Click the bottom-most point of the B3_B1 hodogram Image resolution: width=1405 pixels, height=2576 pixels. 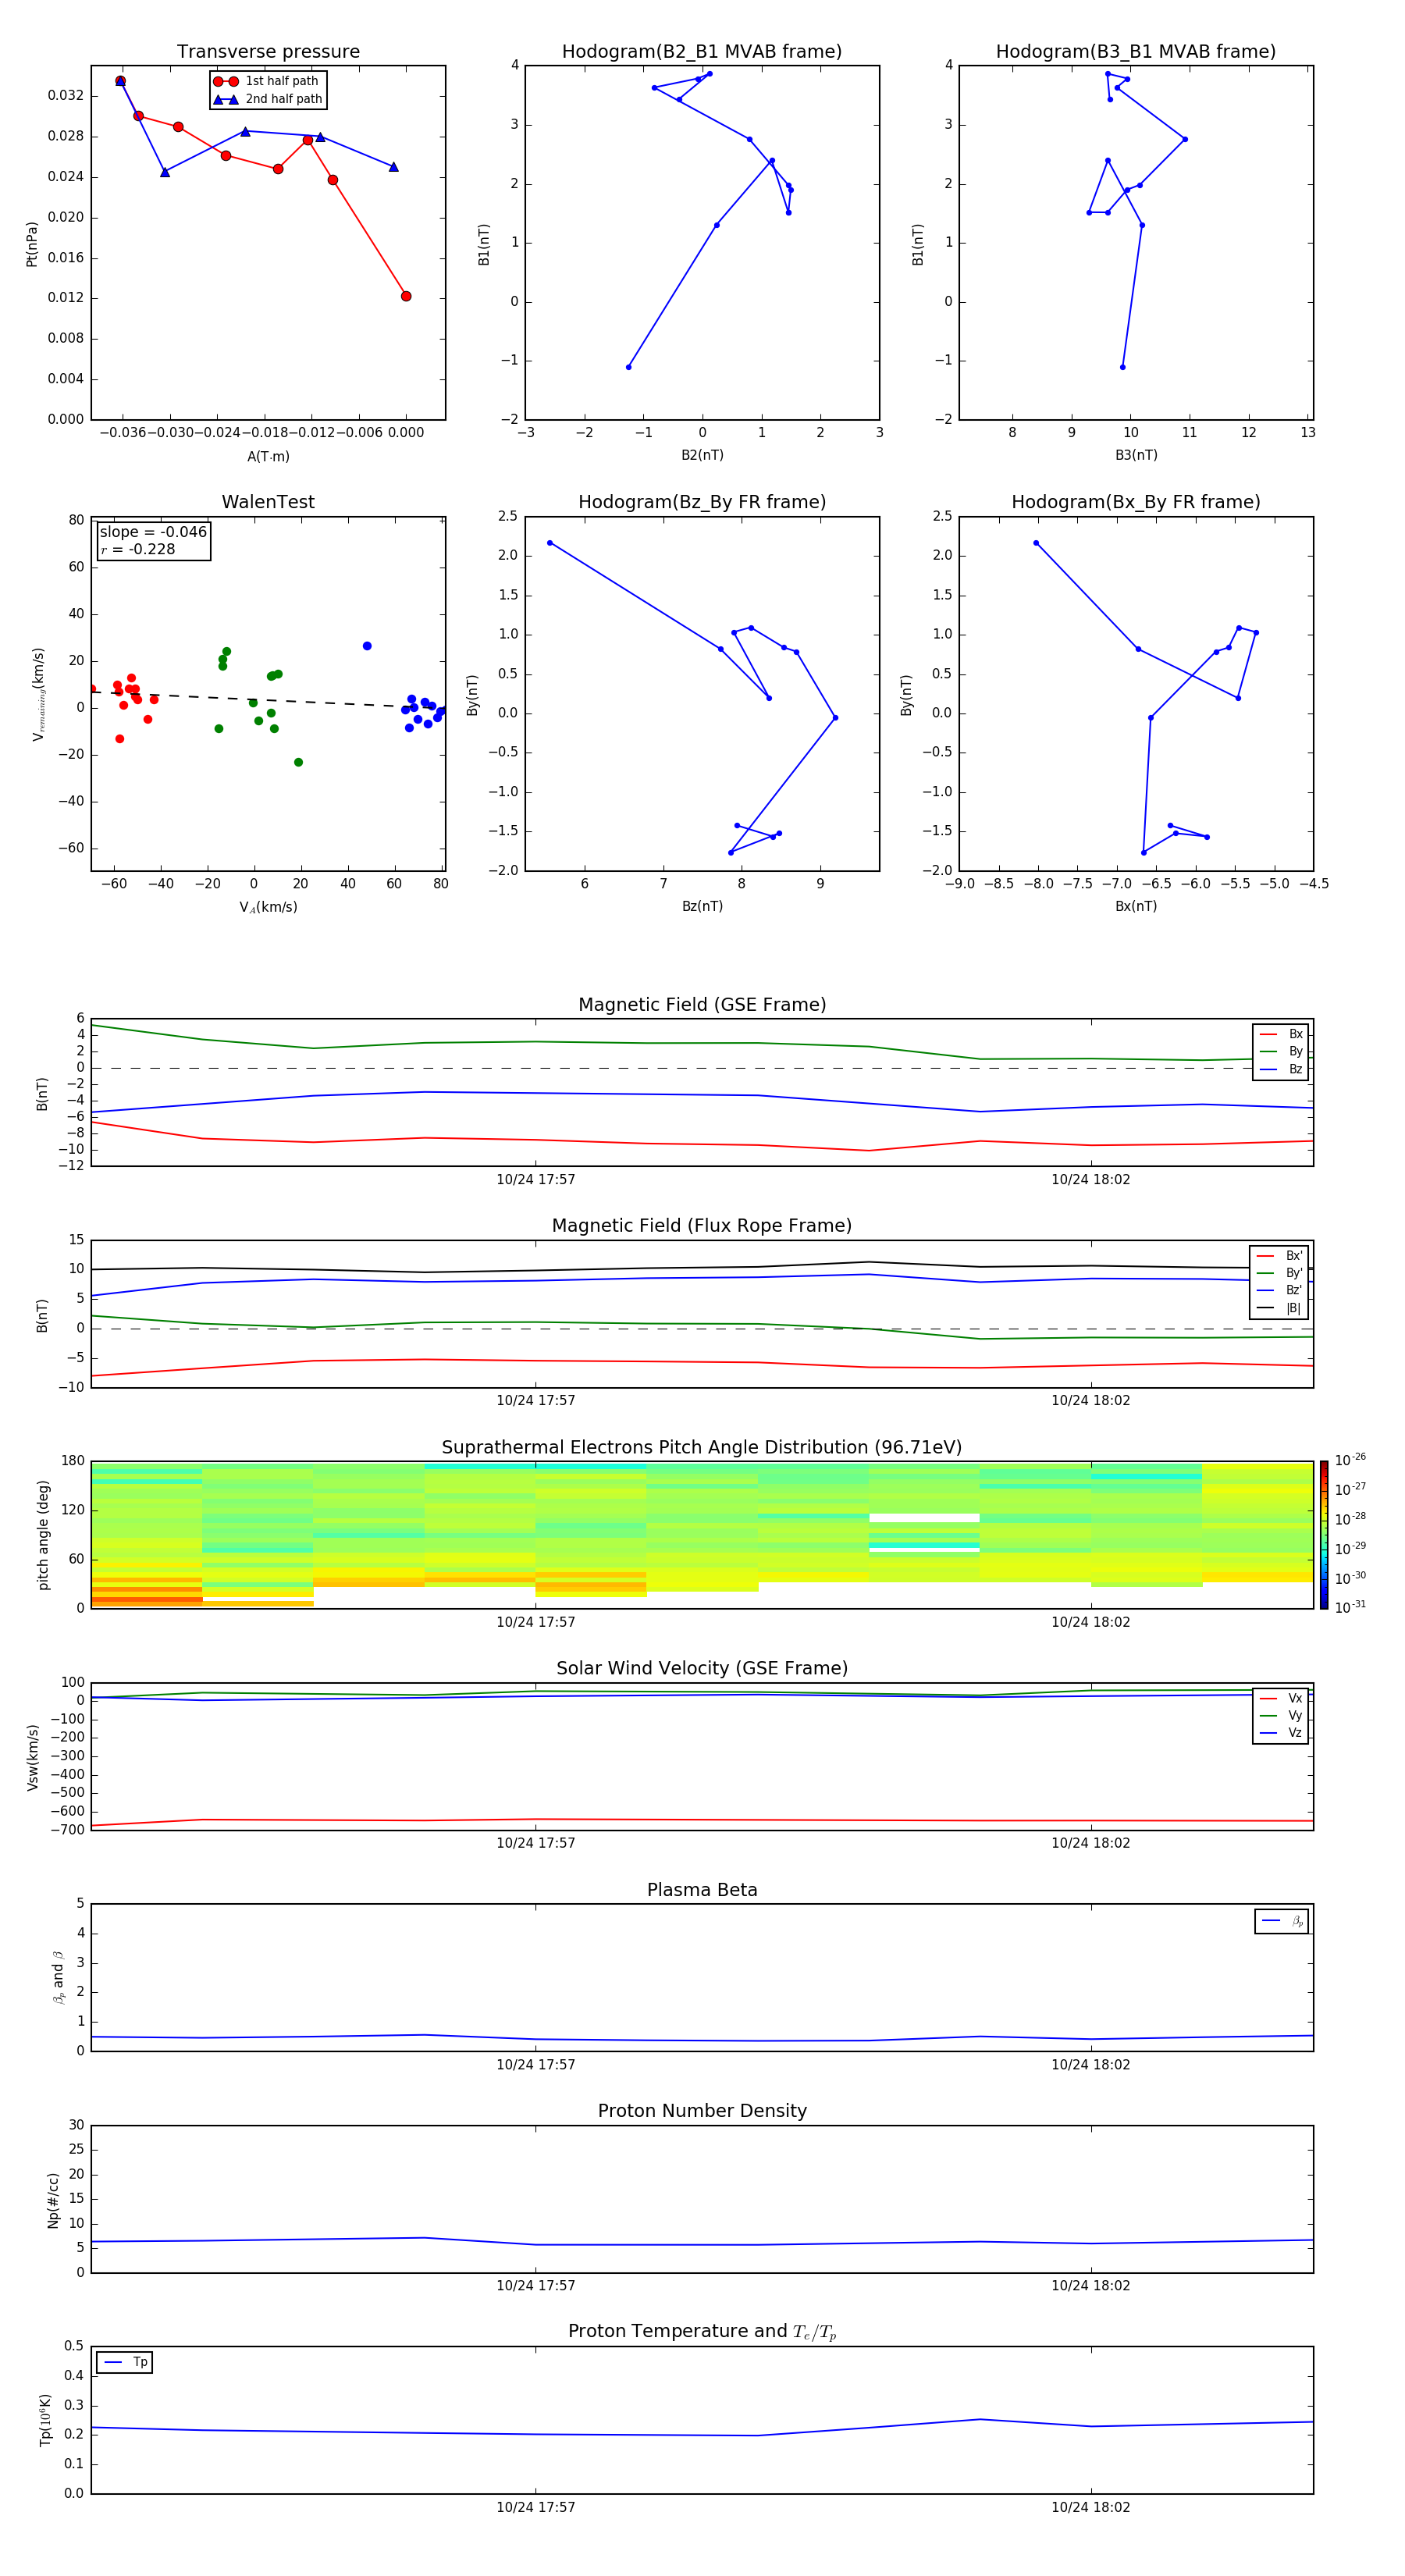pos(1122,367)
